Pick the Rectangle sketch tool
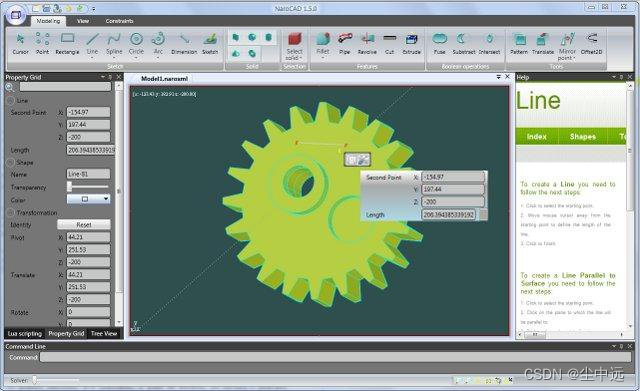 [67, 44]
